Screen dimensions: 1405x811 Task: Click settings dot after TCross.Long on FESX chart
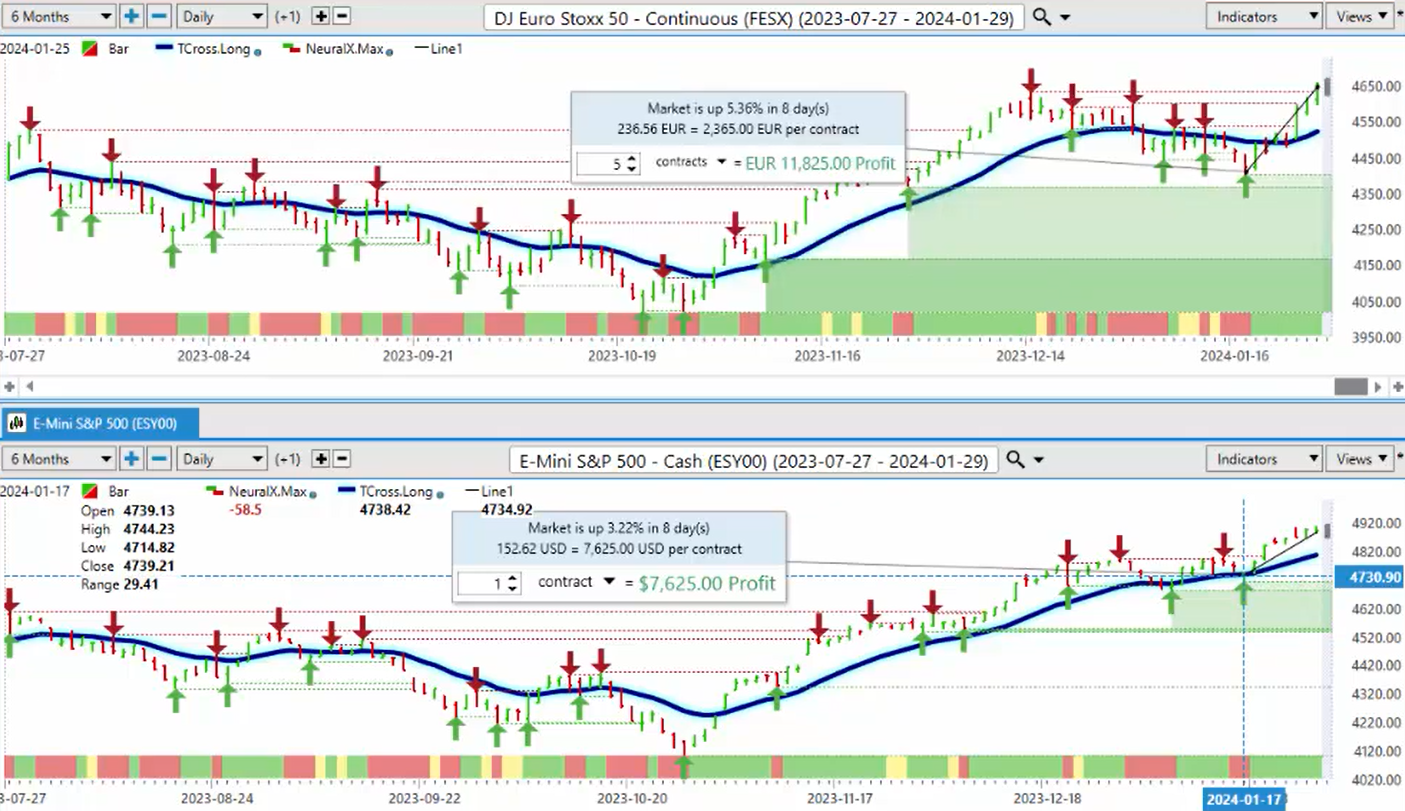[x=258, y=50]
